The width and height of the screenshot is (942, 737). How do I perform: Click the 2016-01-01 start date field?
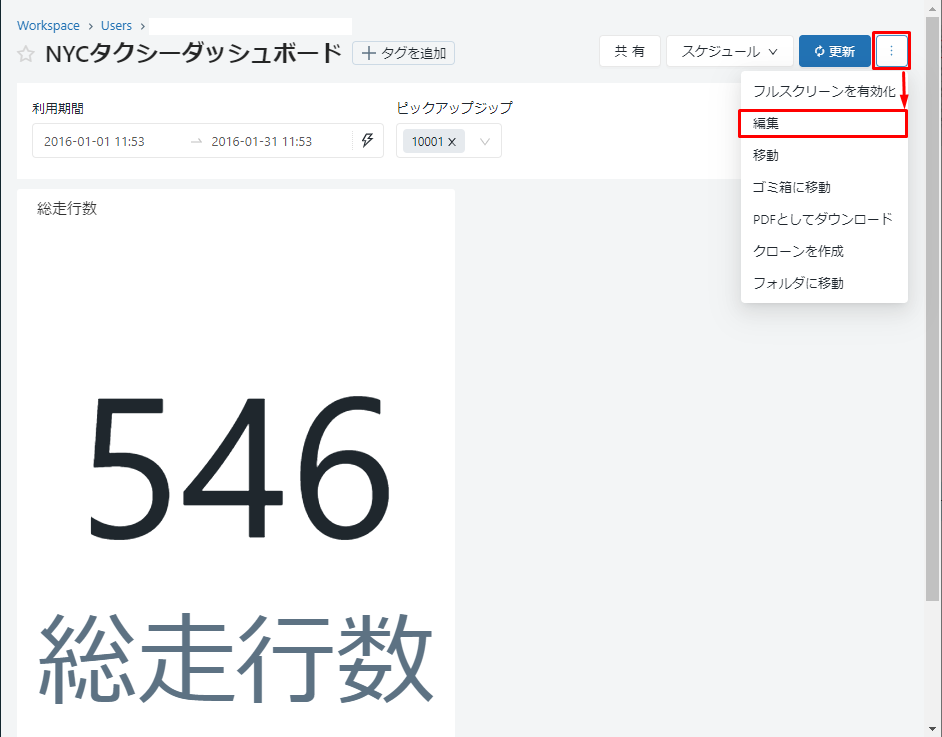point(95,142)
